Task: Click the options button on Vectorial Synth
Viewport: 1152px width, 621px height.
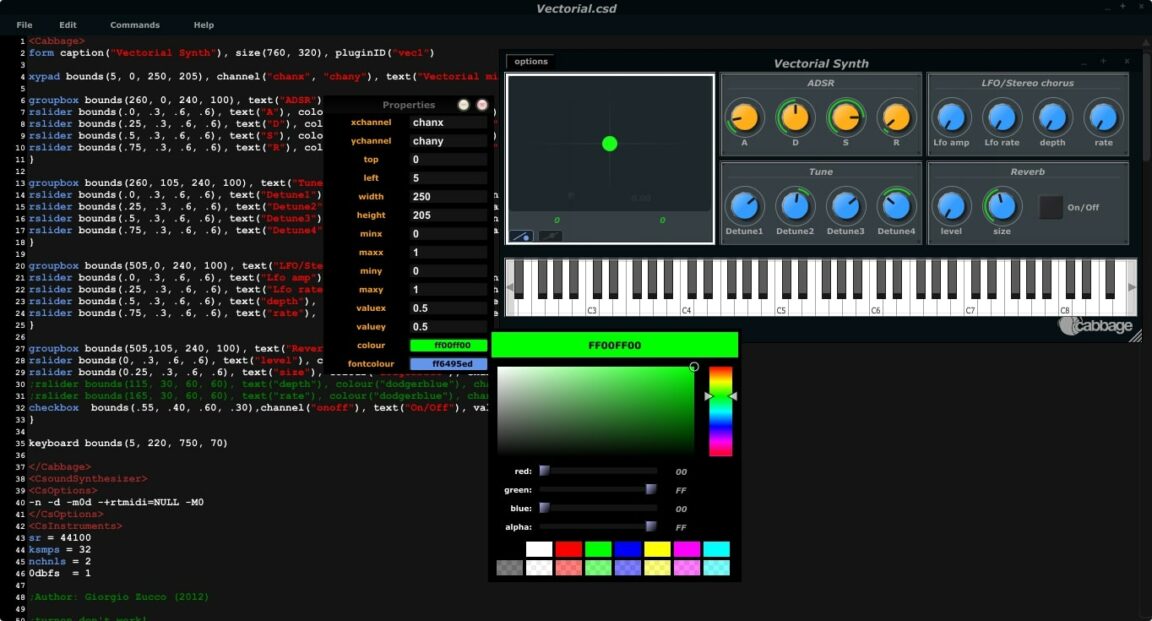Action: point(529,61)
